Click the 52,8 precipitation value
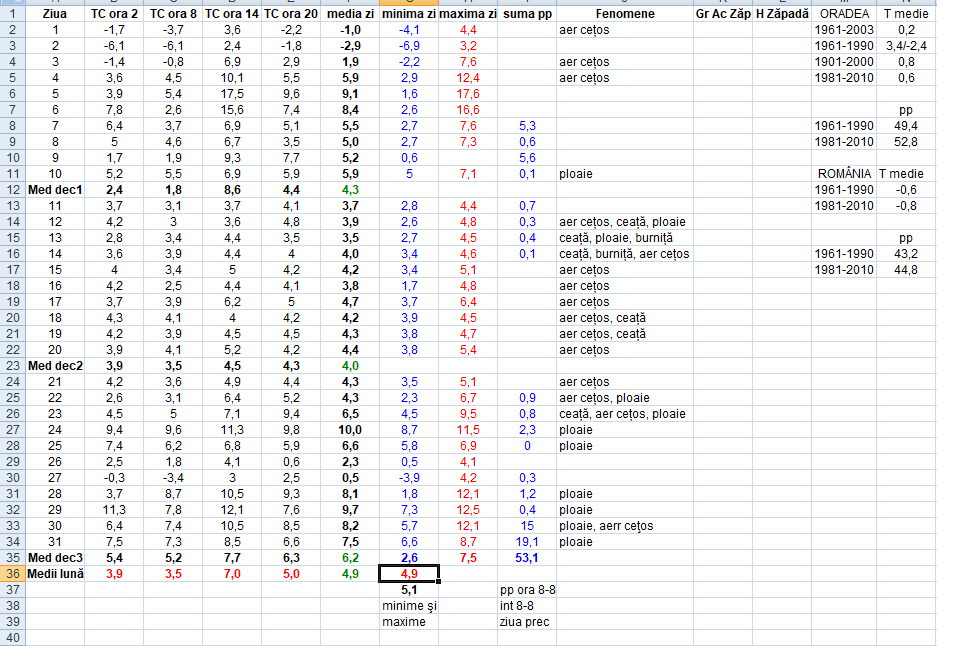Image resolution: width=960 pixels, height=646 pixels. tap(906, 141)
